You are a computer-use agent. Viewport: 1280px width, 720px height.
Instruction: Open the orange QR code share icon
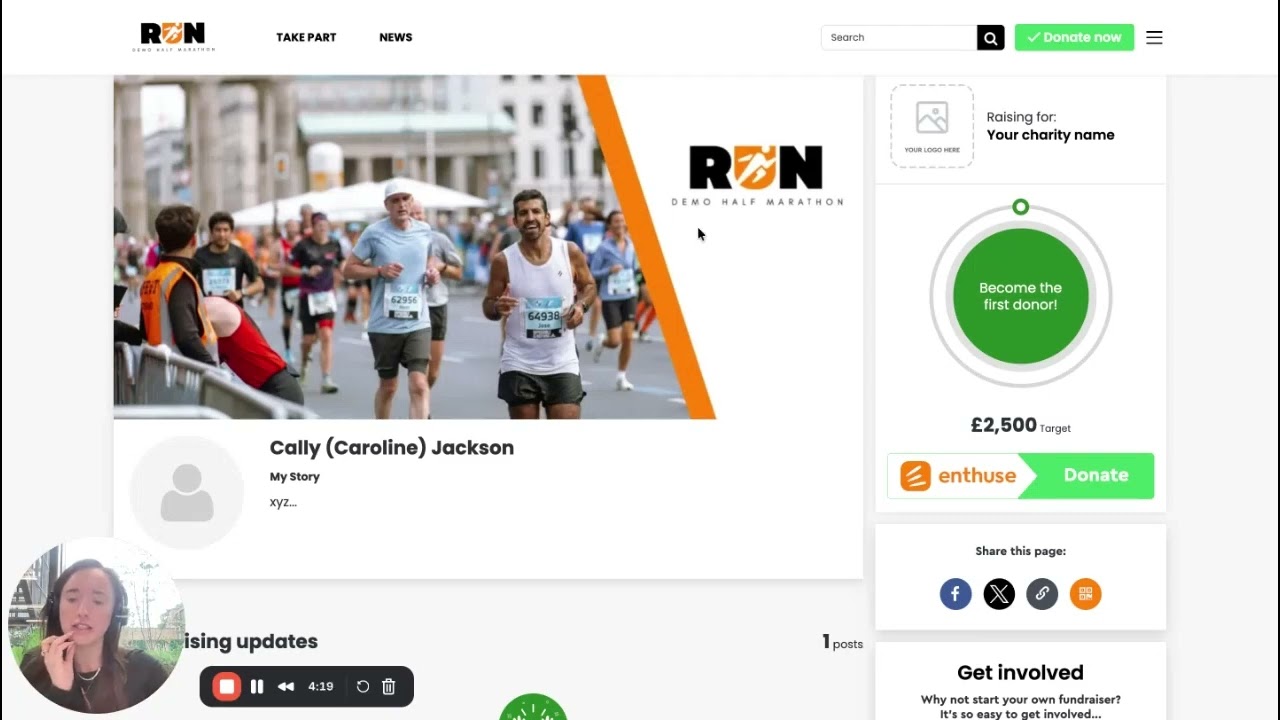point(1085,594)
